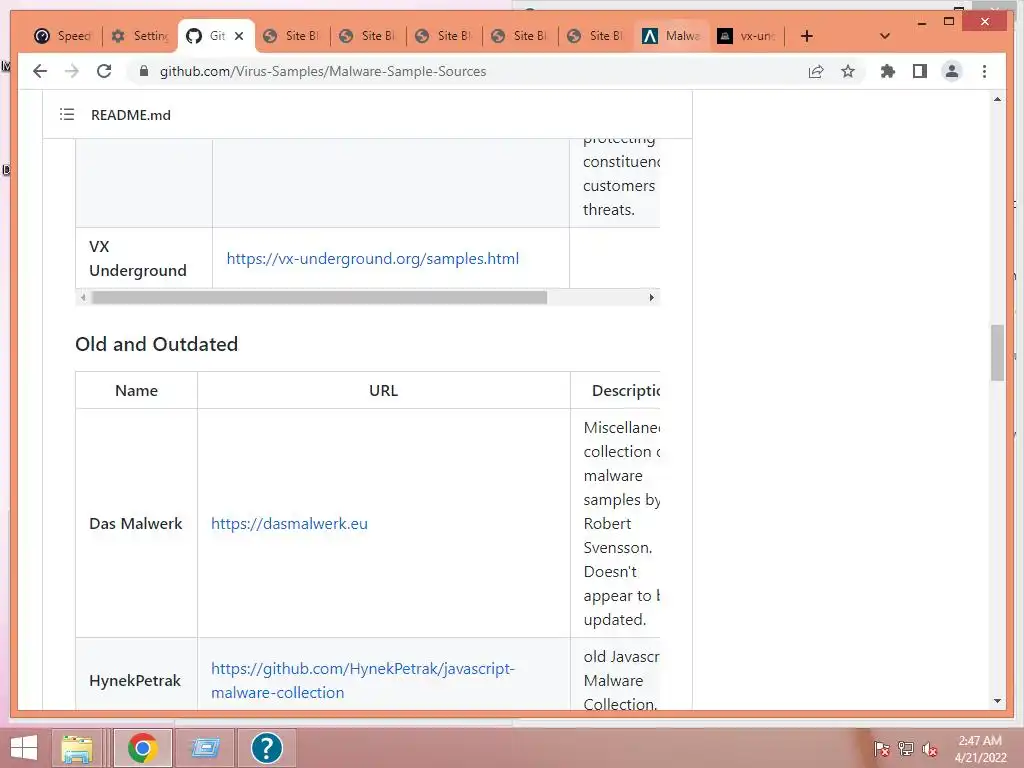
Task: Click Chrome icon in taskbar
Action: pyautogui.click(x=142, y=748)
